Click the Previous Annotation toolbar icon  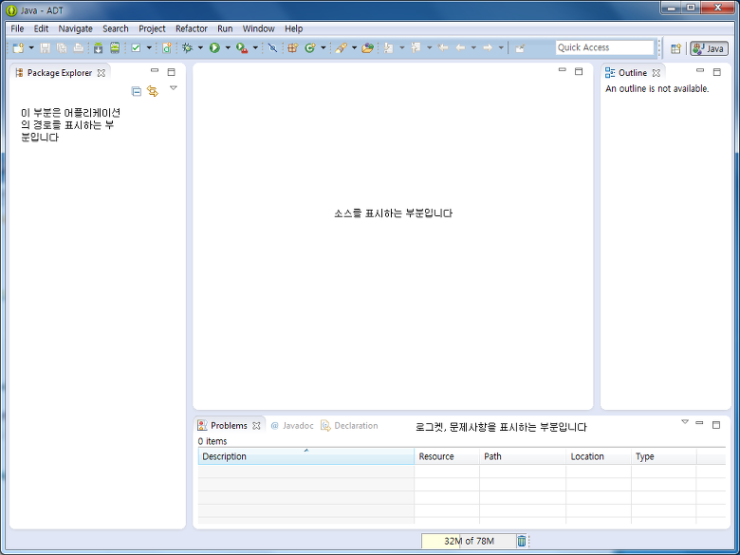[x=416, y=48]
